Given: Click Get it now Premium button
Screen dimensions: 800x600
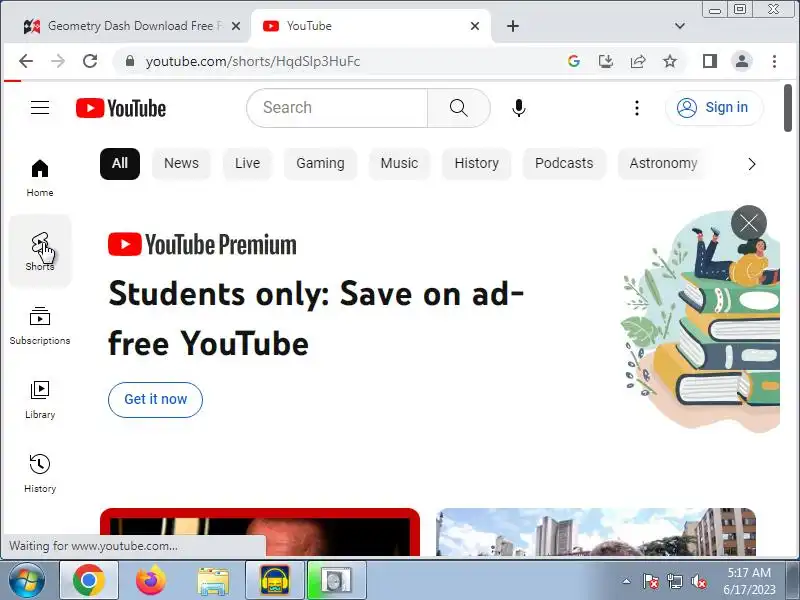Looking at the screenshot, I should 156,399.
